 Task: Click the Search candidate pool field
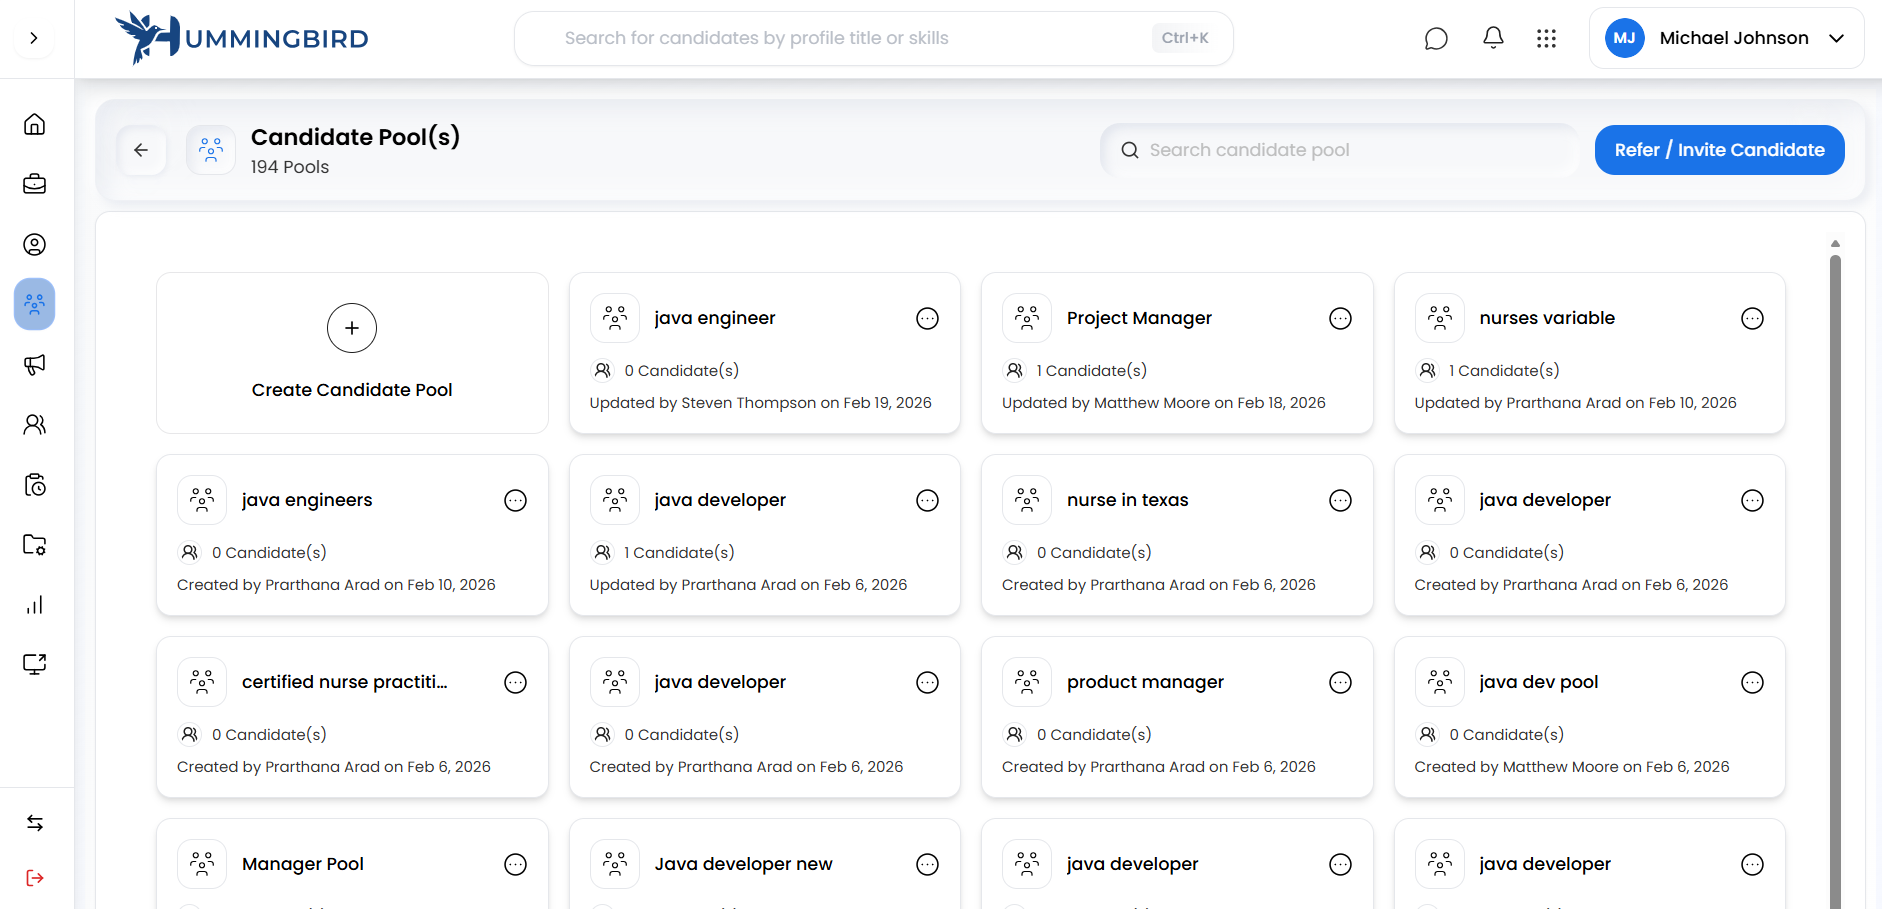tap(1340, 150)
